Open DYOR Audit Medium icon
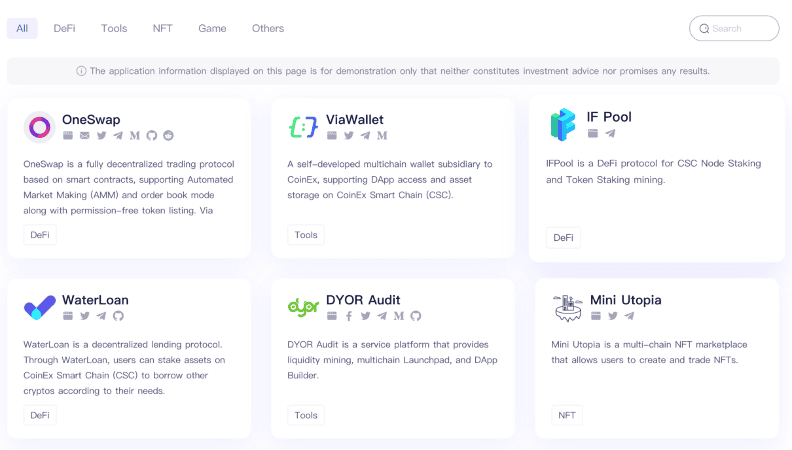This screenshot has height=450, width=792. pyautogui.click(x=399, y=316)
